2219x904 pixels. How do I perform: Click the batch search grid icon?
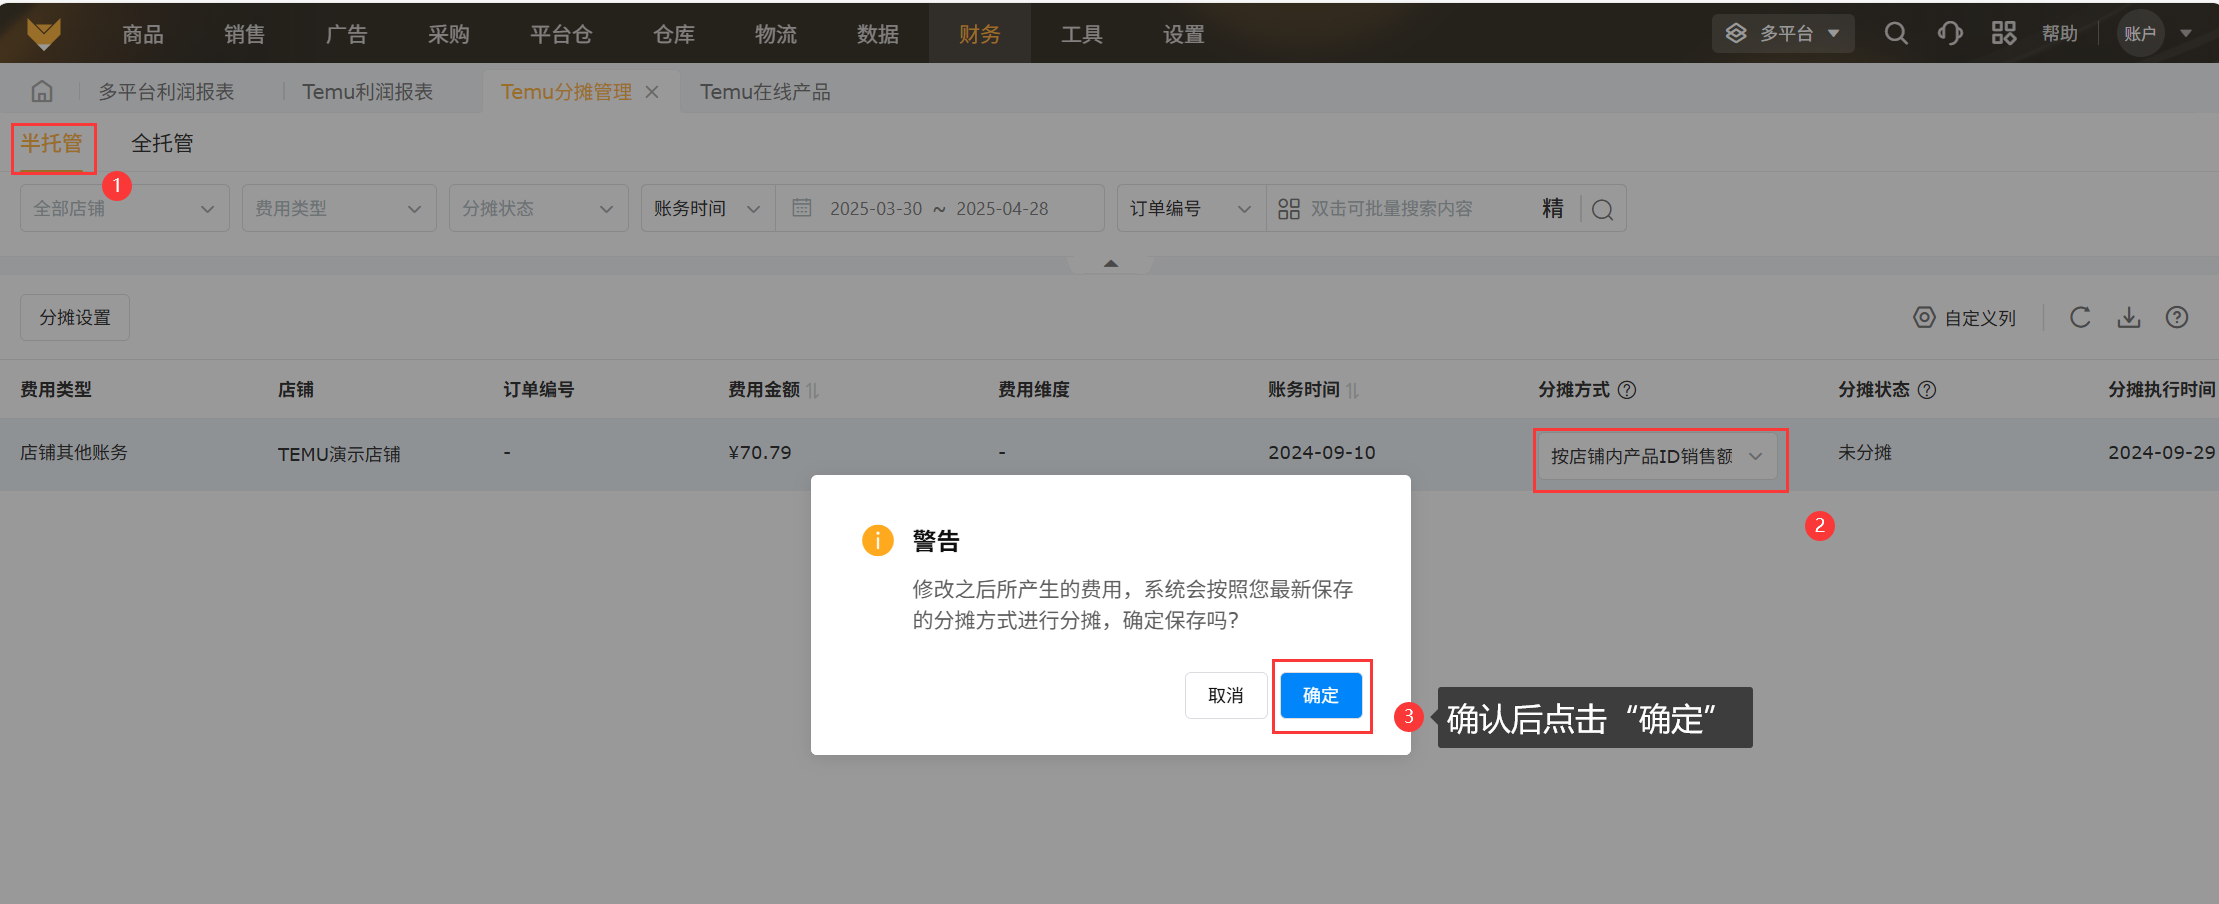click(1289, 208)
